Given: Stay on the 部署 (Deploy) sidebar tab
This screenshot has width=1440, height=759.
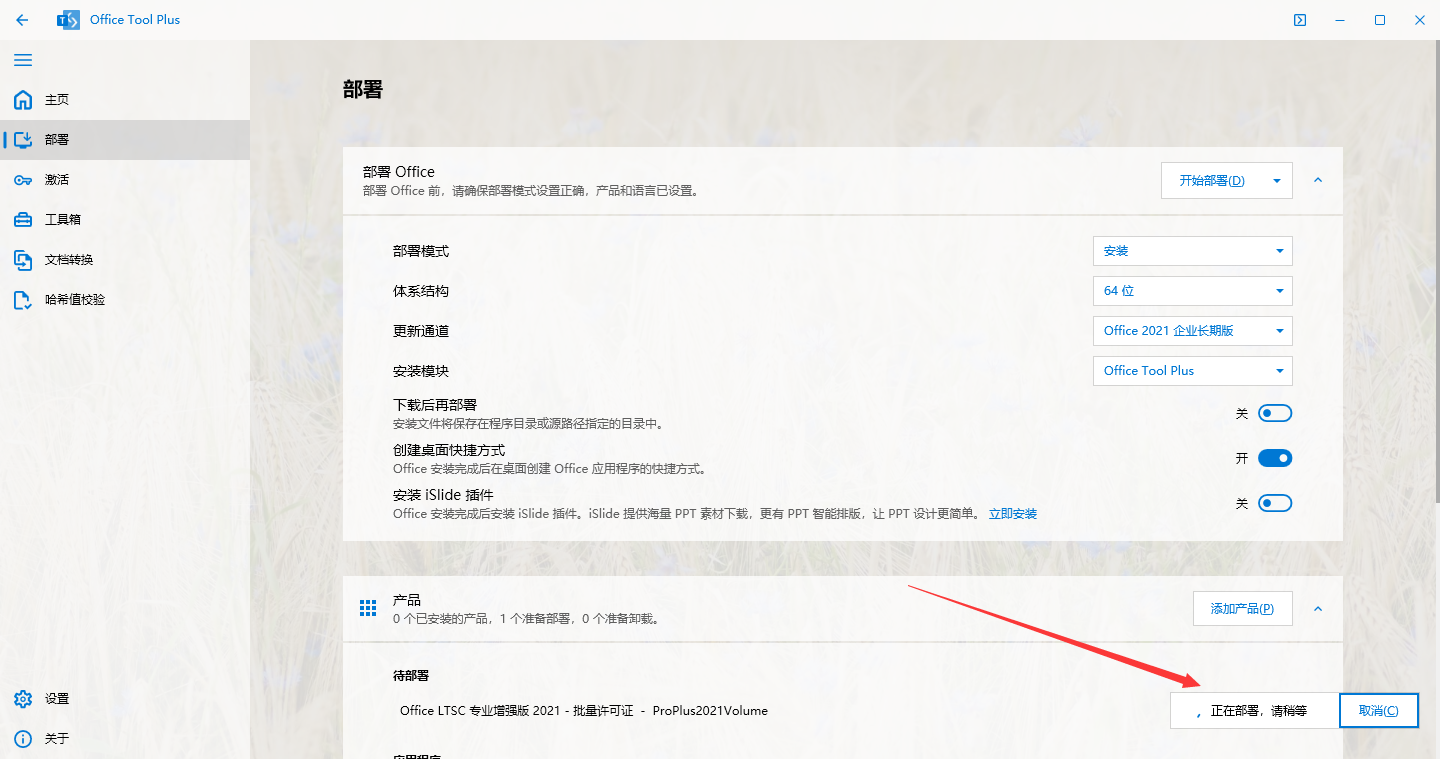Looking at the screenshot, I should (55, 139).
